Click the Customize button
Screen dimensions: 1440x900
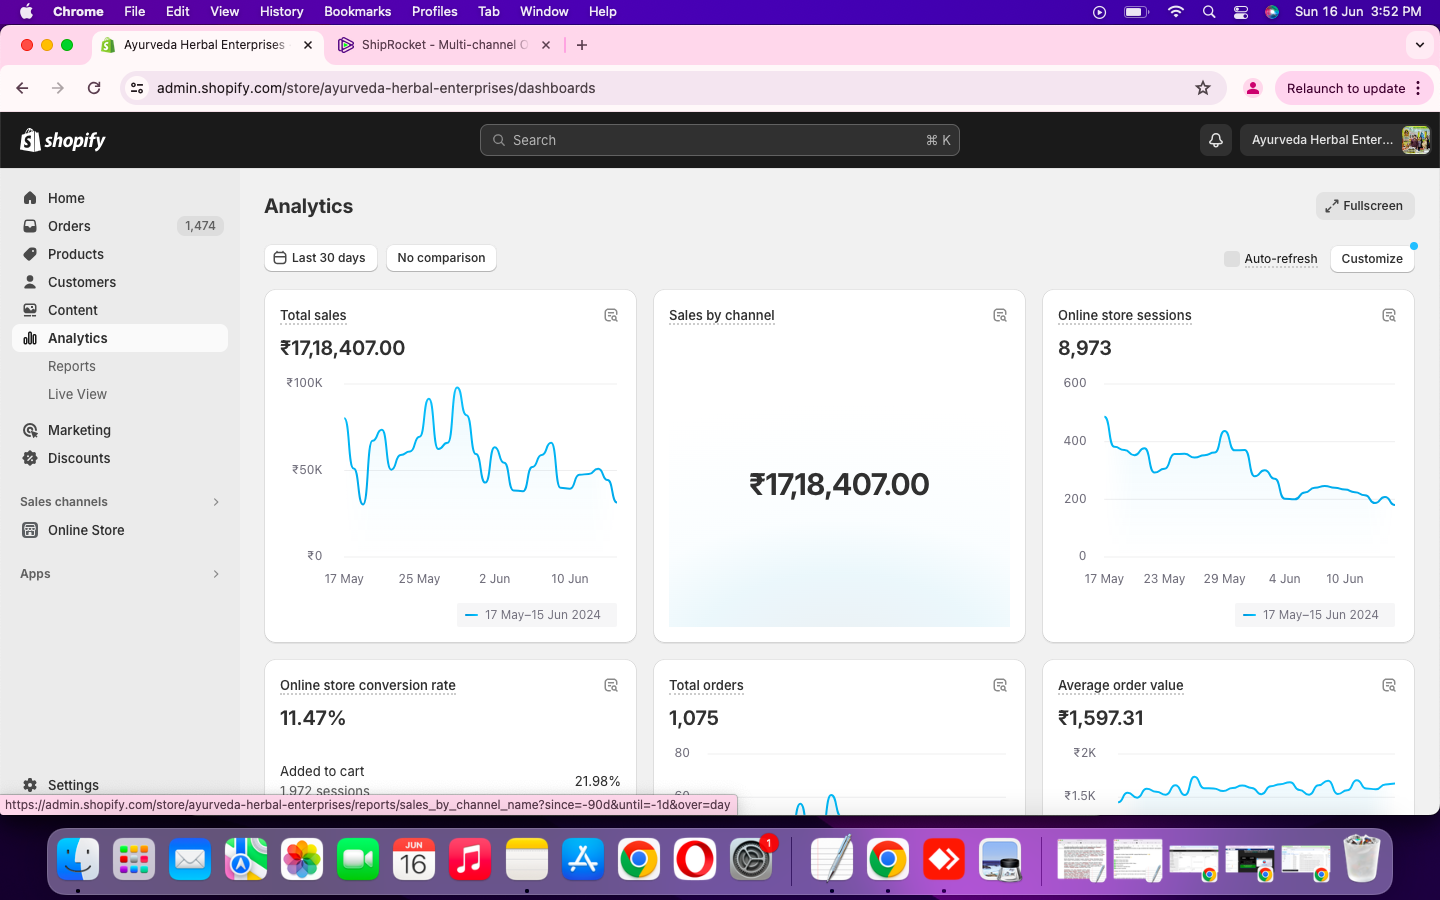pyautogui.click(x=1371, y=259)
